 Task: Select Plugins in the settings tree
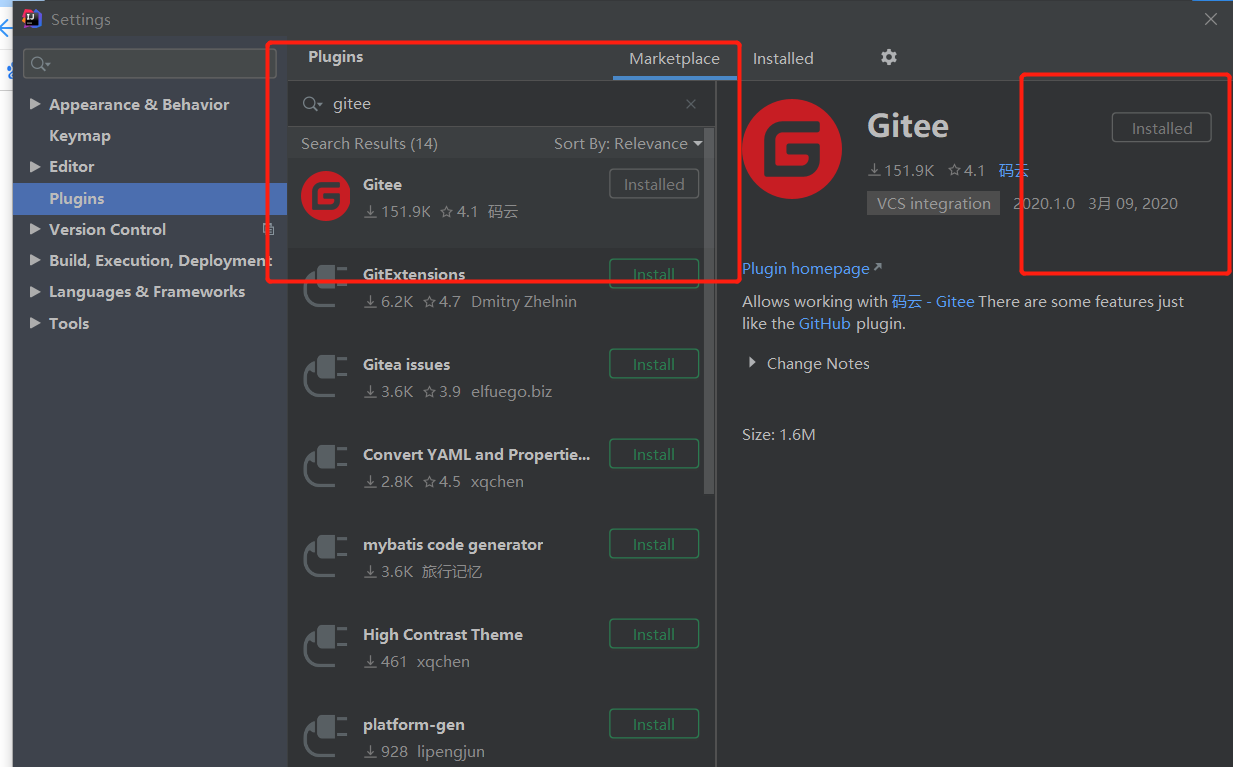(150, 198)
